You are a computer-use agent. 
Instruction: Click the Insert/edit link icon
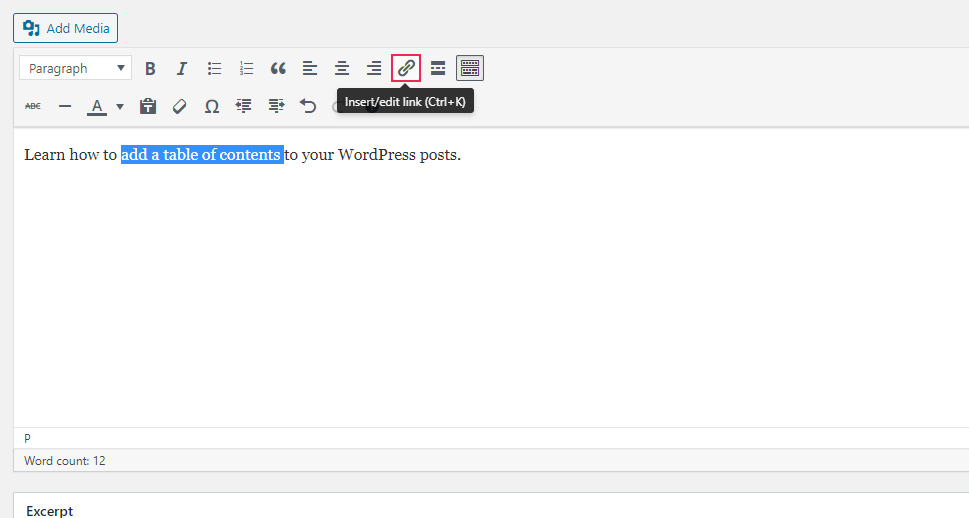pyautogui.click(x=406, y=68)
